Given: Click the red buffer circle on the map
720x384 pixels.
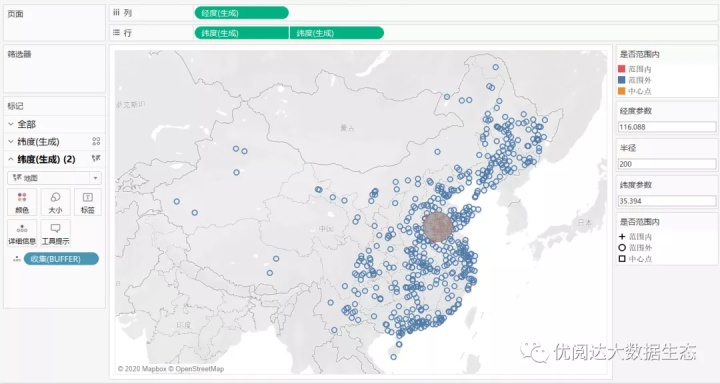Looking at the screenshot, I should click(438, 227).
